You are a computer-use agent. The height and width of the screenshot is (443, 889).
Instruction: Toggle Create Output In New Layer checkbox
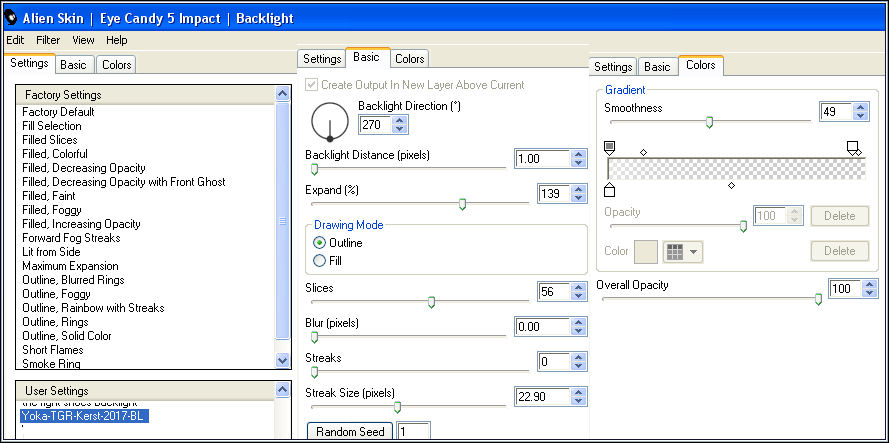point(311,85)
